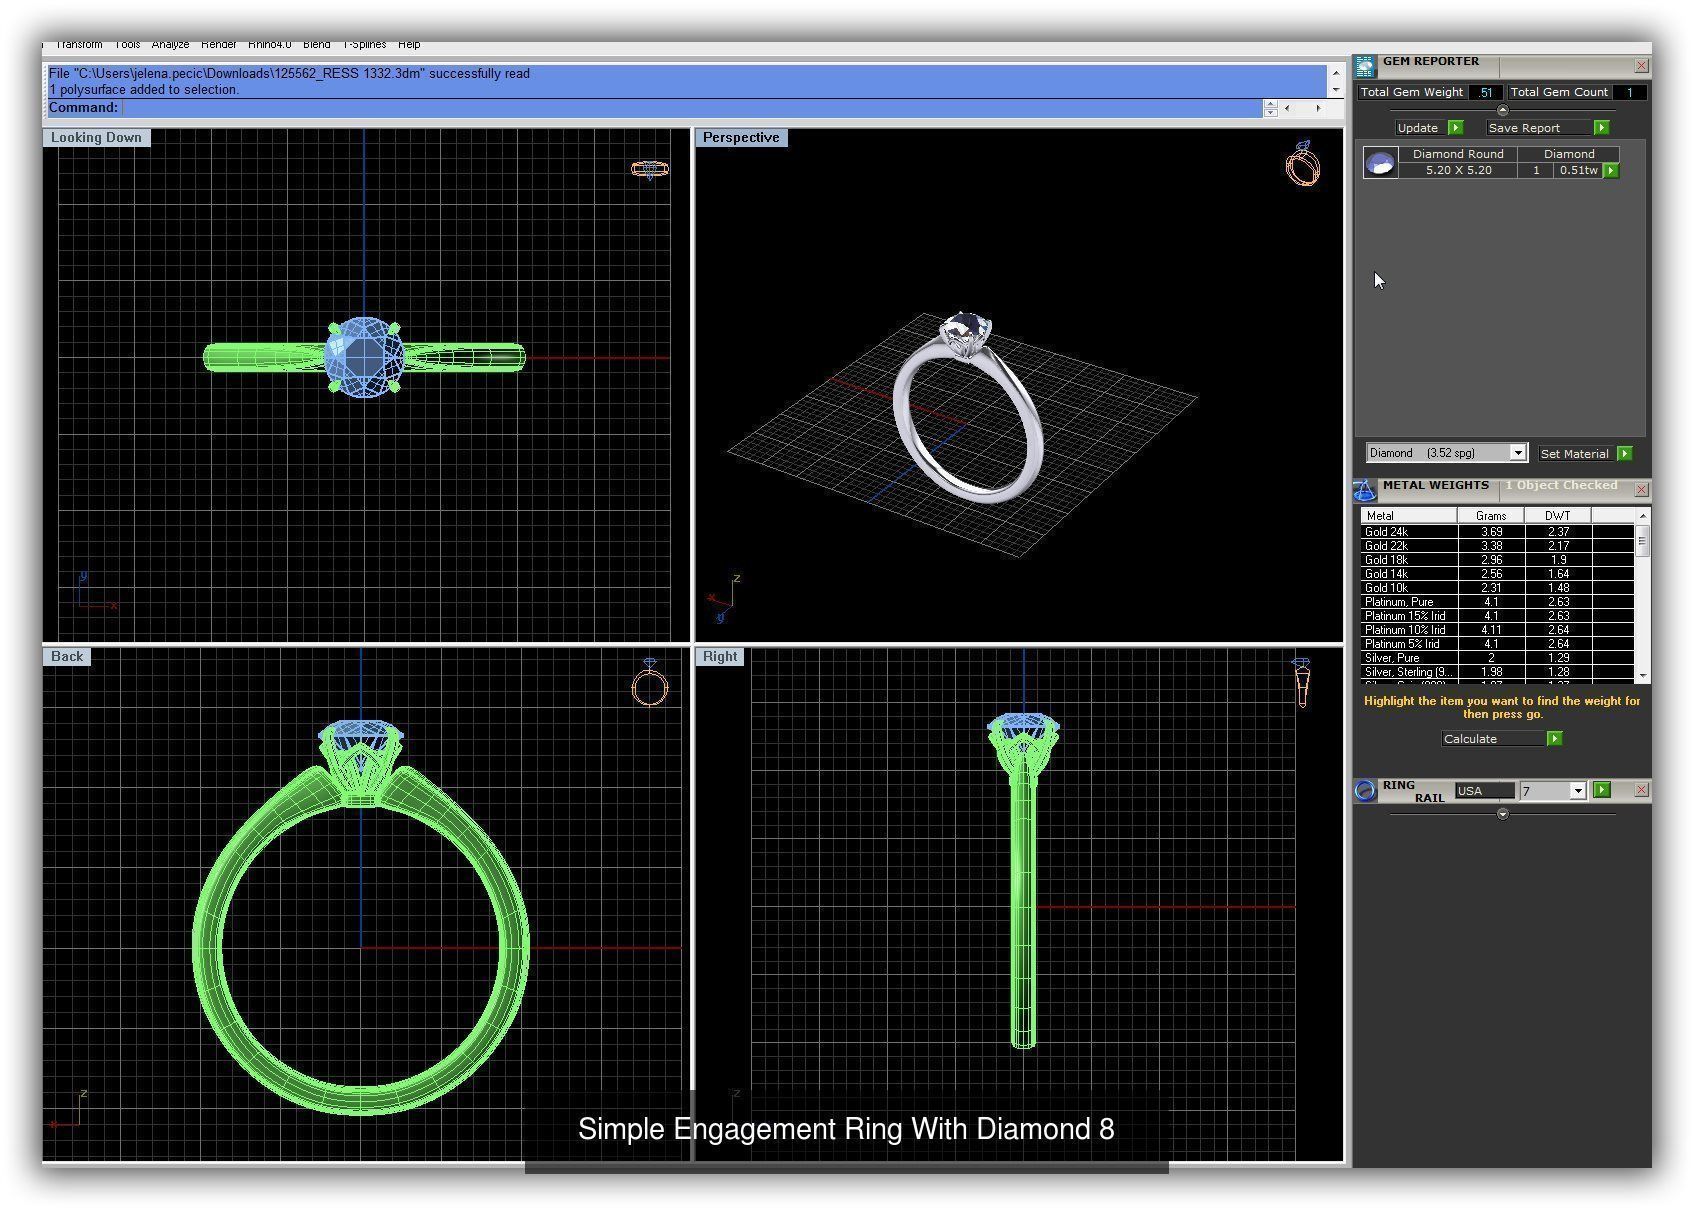The width and height of the screenshot is (1694, 1210).
Task: Click ring orientation icon in Right viewport
Action: point(1302,682)
